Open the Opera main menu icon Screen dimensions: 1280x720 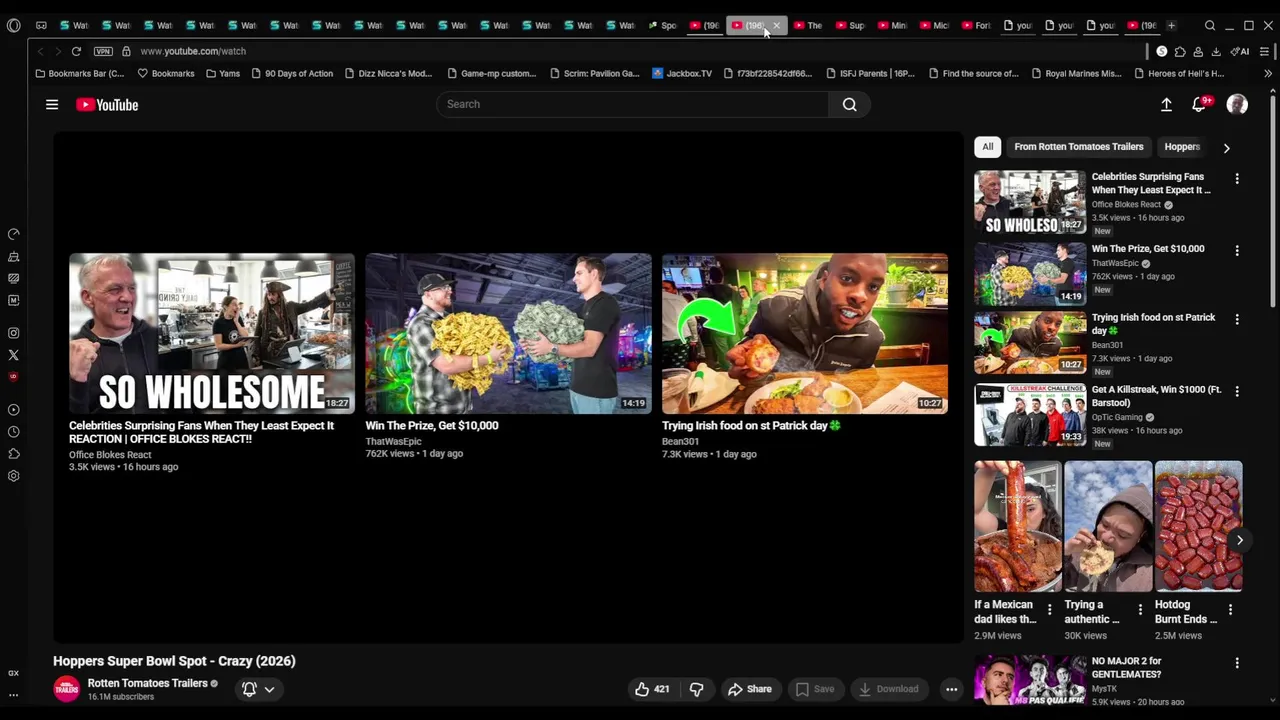[x=13, y=25]
